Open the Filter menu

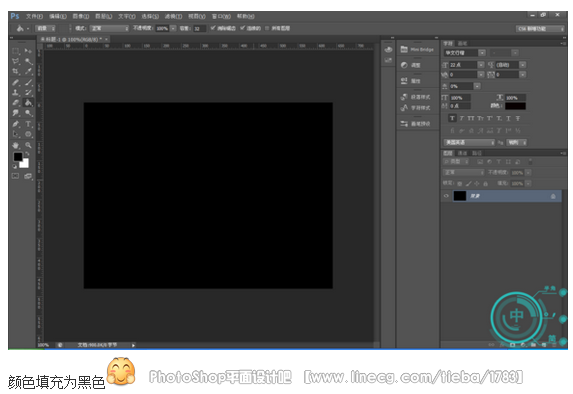[x=173, y=16]
